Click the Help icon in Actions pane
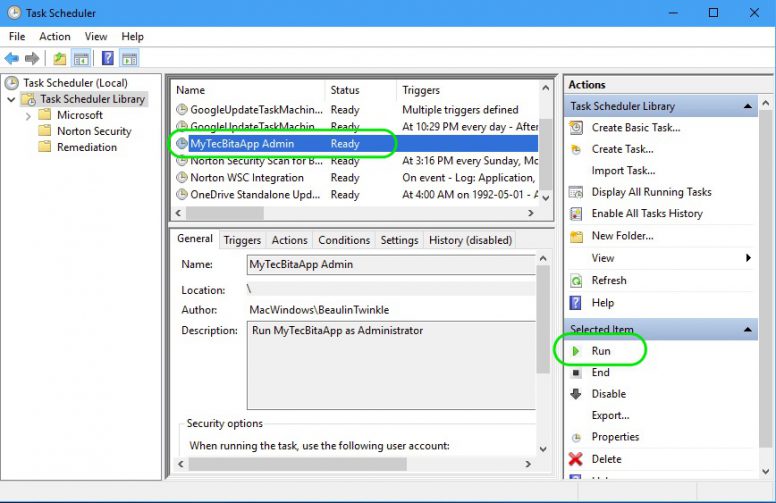This screenshot has width=776, height=503. tap(576, 302)
